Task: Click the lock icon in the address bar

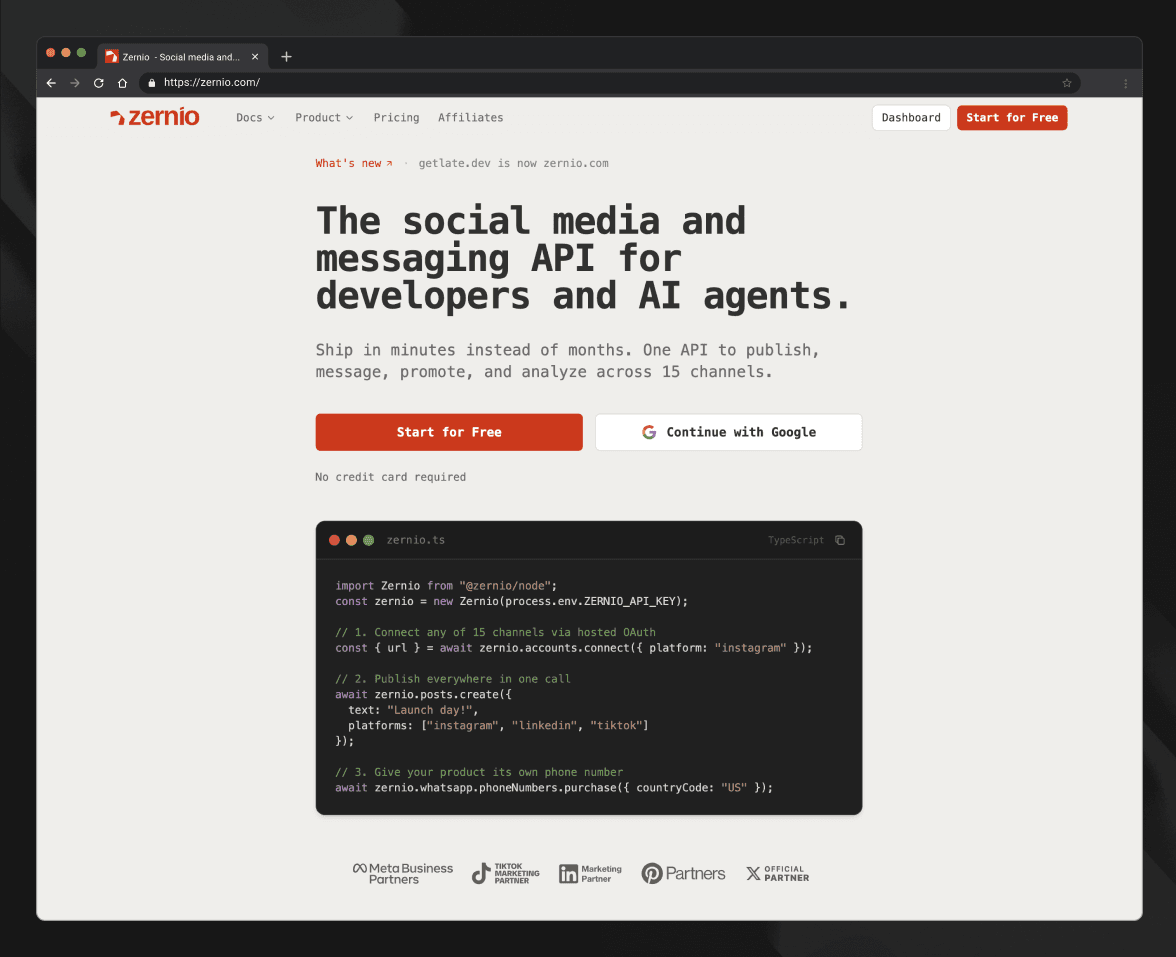Action: [x=152, y=83]
